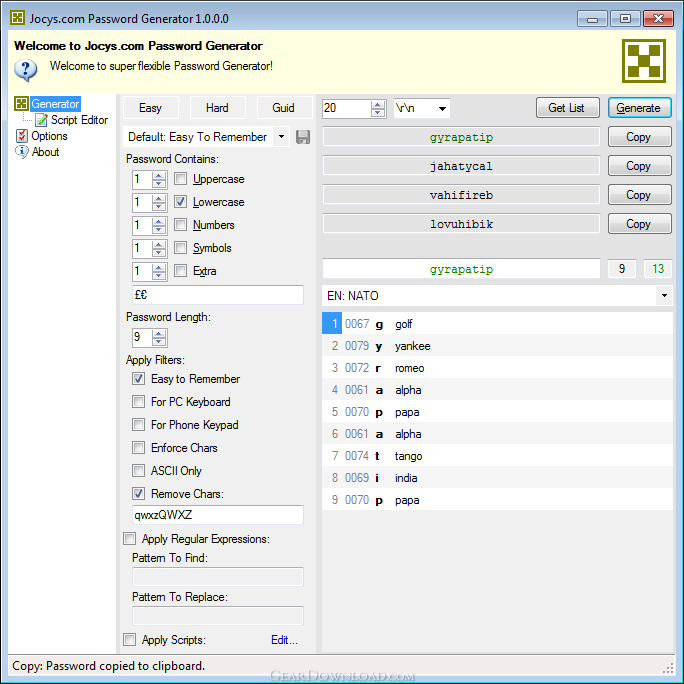Click the Numbers count stepper arrows

[x=159, y=225]
